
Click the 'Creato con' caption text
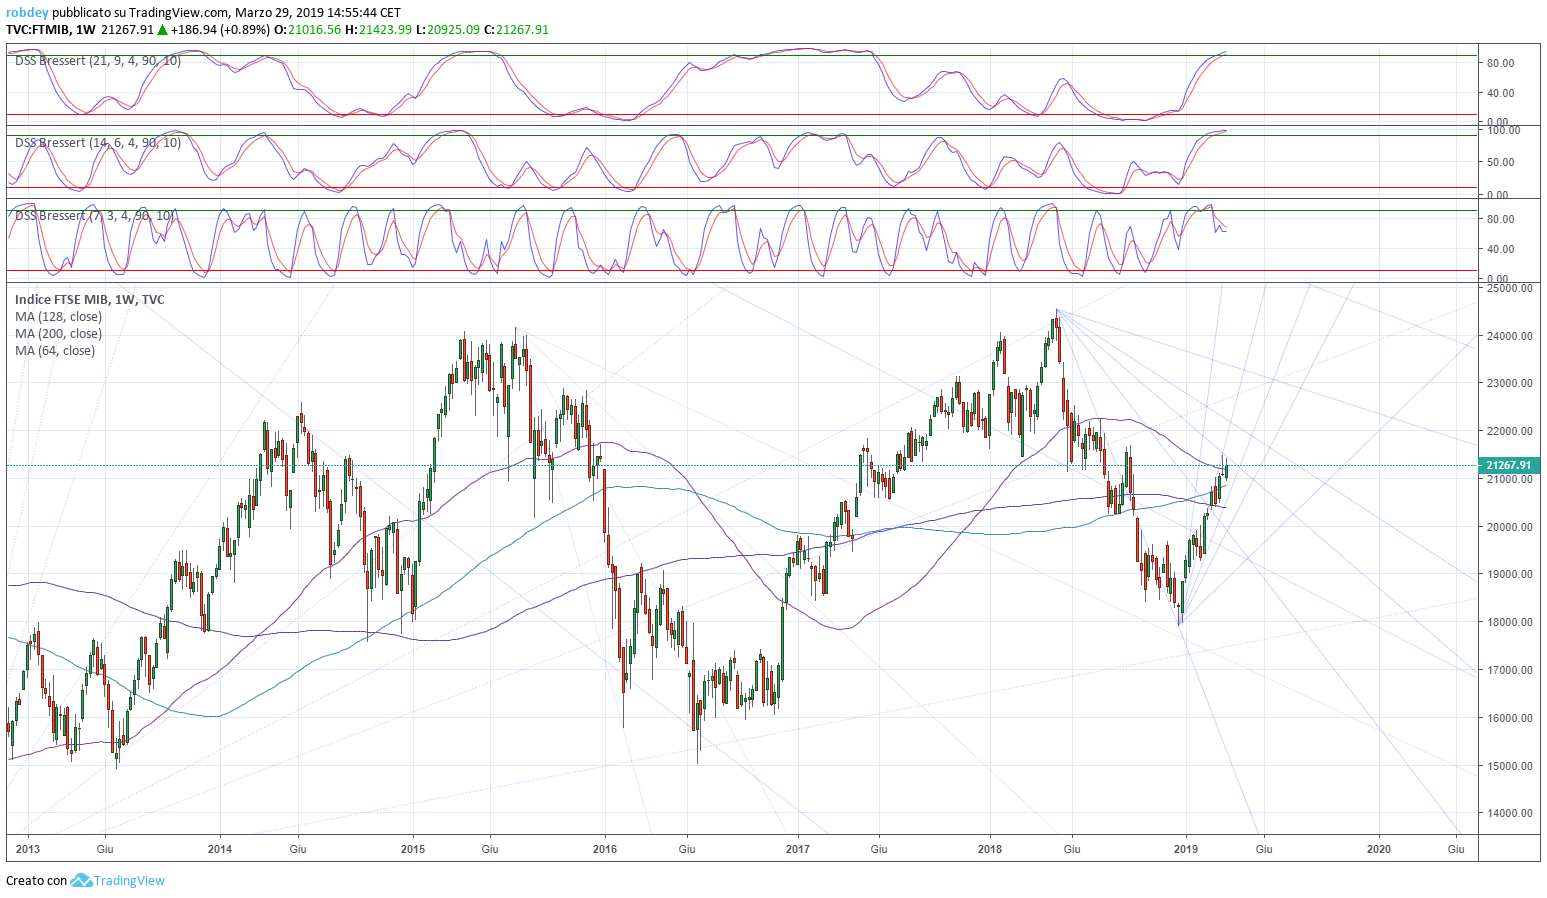[37, 881]
